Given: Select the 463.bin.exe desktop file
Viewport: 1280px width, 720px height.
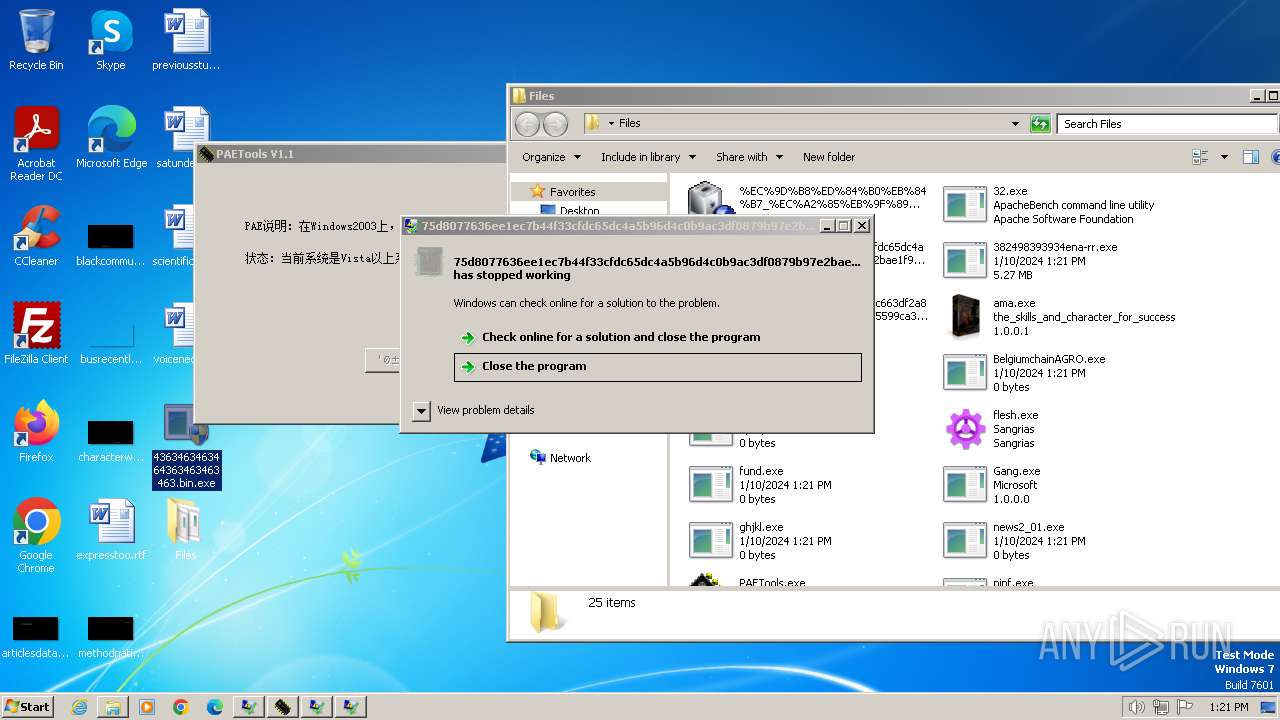Looking at the screenshot, I should pos(186,446).
